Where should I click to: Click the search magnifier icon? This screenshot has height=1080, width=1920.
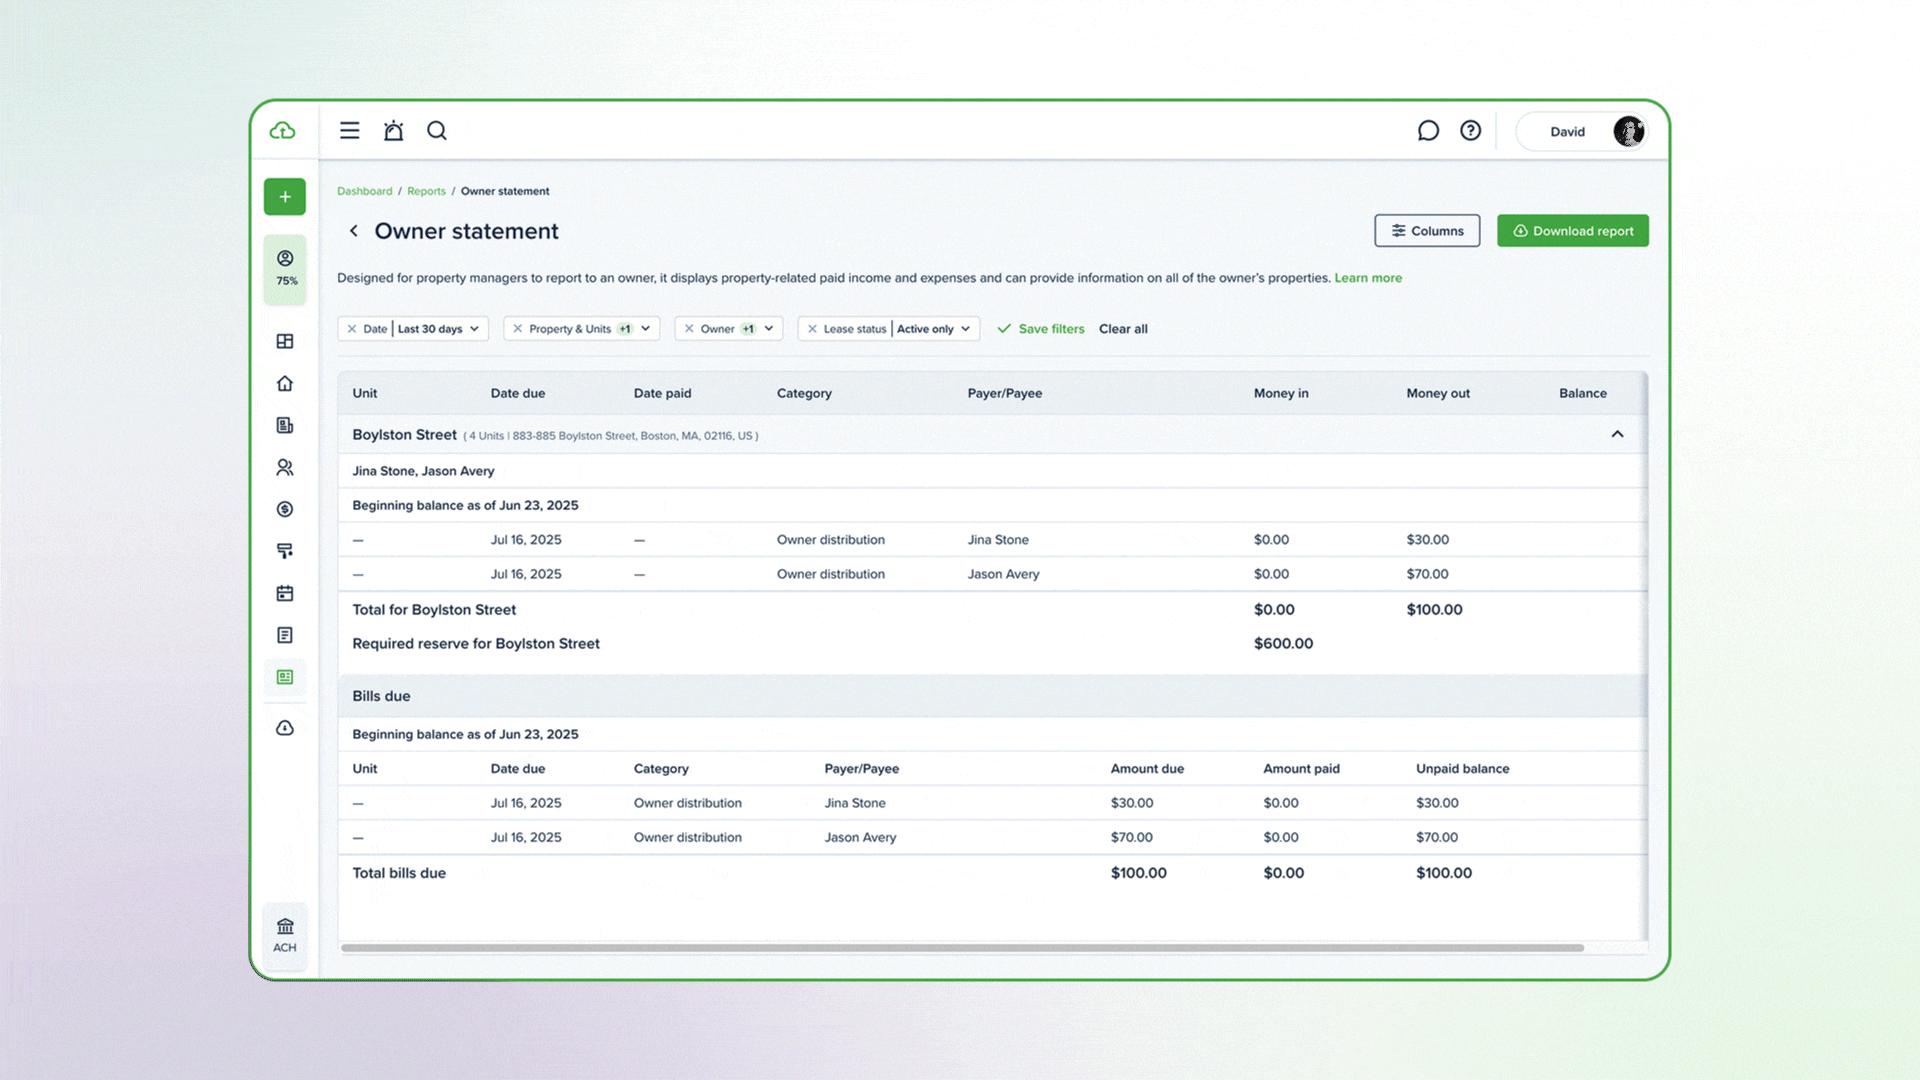point(437,131)
